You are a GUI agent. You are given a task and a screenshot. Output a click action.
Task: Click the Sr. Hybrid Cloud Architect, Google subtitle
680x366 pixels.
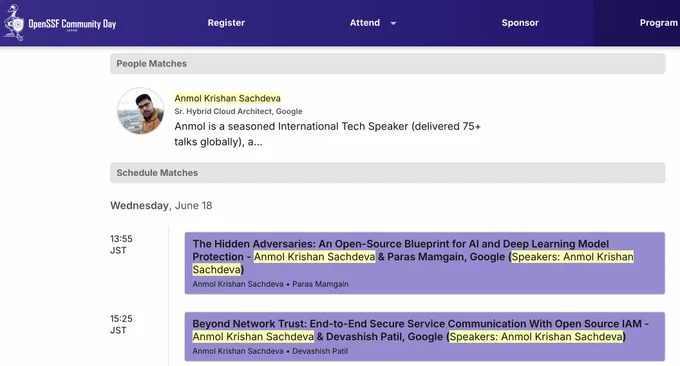[x=238, y=111]
